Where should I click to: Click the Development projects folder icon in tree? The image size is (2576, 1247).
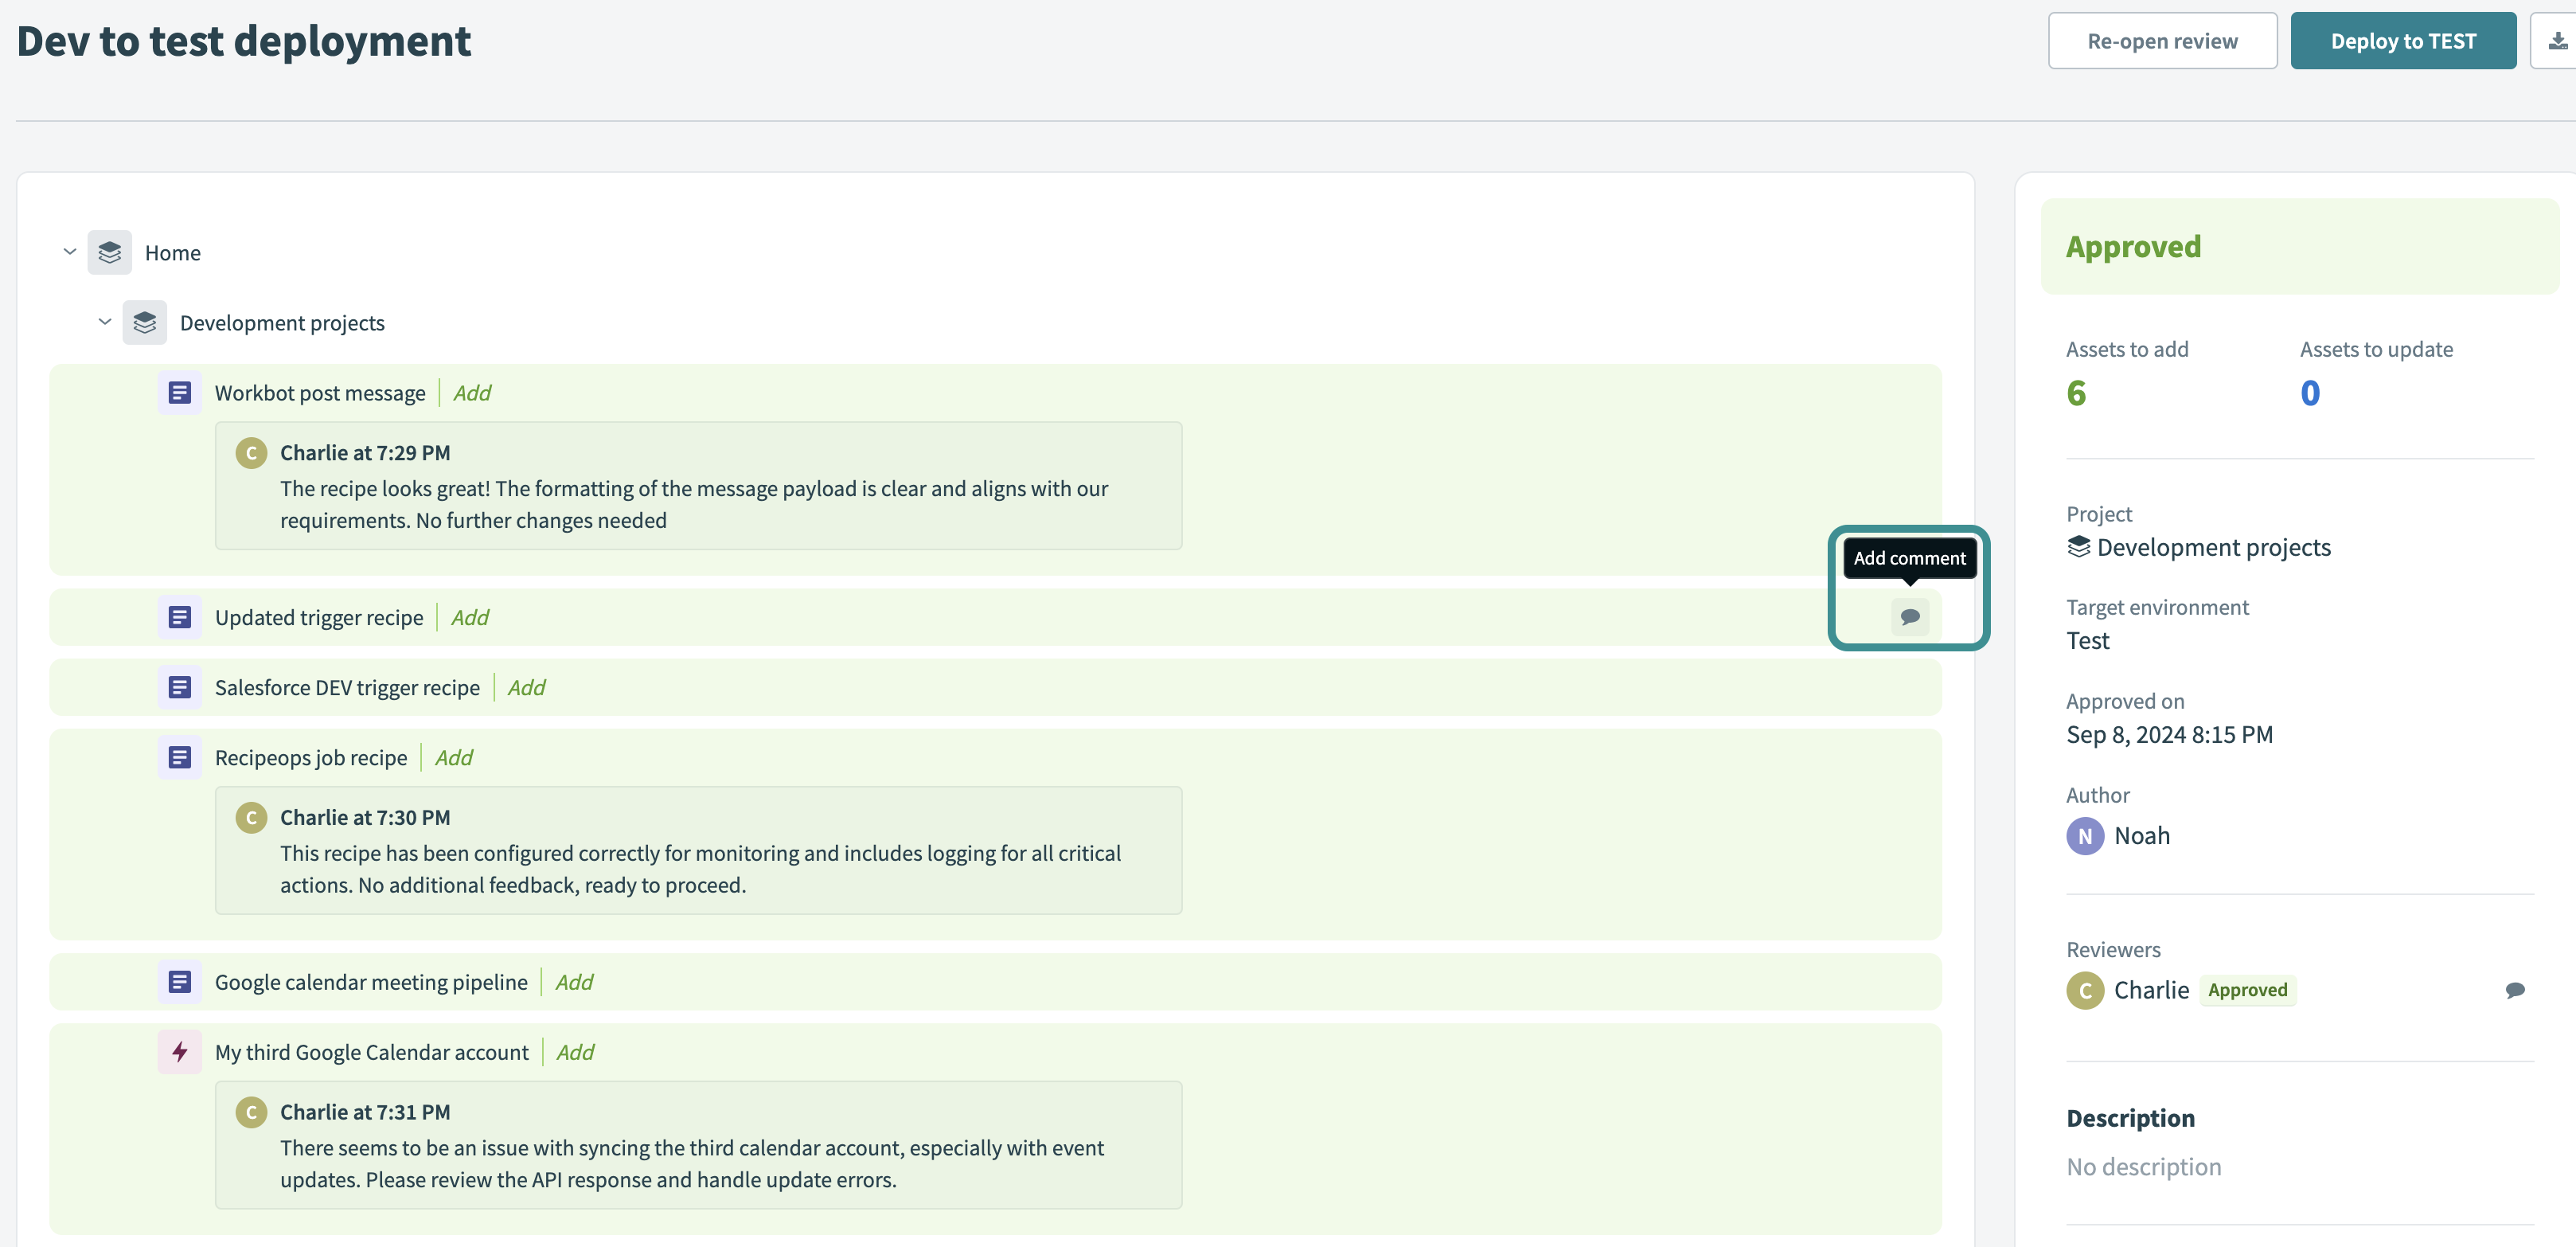pyautogui.click(x=145, y=323)
